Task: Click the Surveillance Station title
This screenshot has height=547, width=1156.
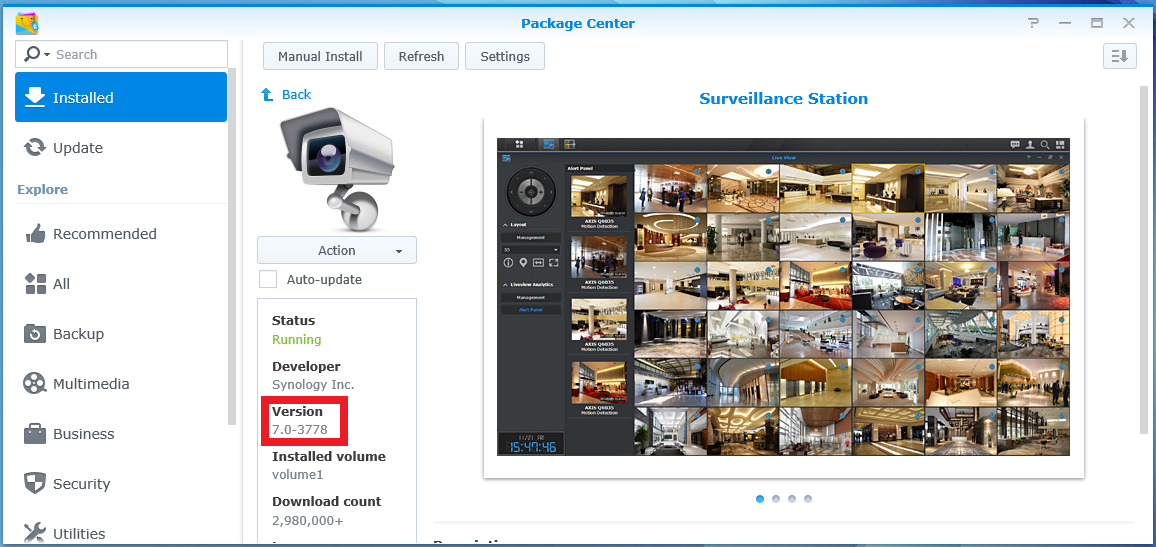Action: pos(783,99)
